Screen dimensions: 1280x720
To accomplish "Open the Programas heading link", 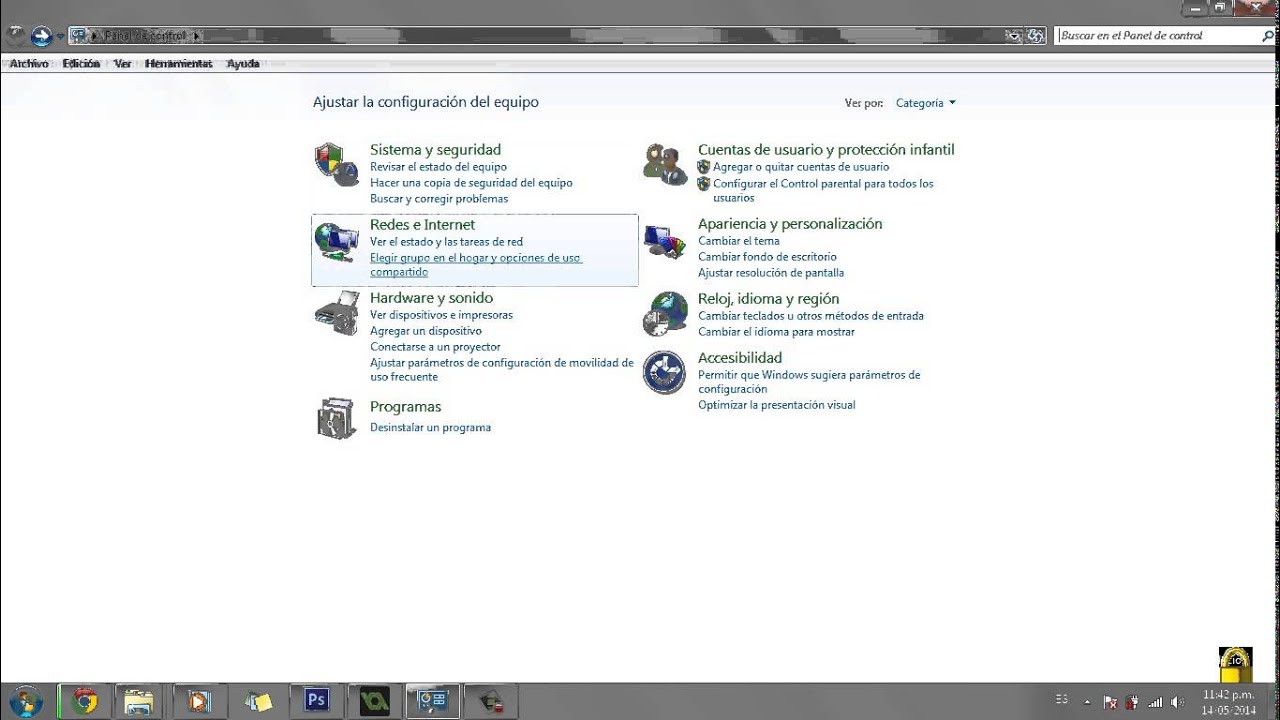I will (405, 407).
